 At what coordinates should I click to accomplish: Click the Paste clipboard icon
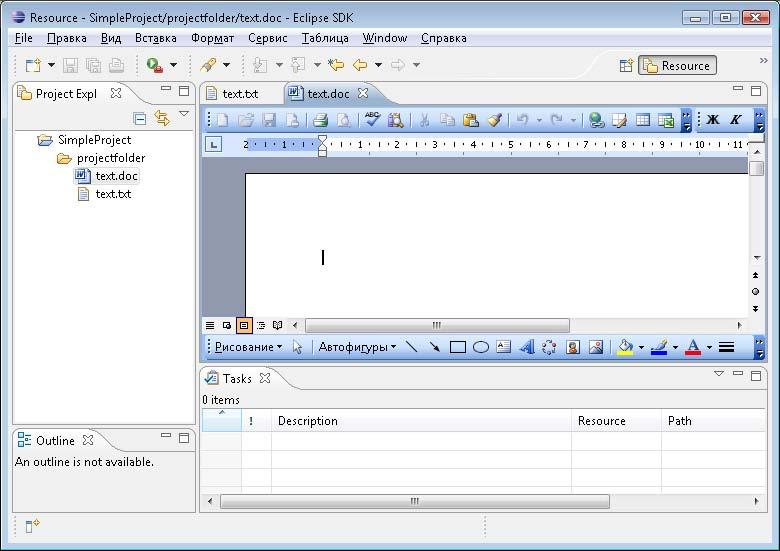click(470, 120)
